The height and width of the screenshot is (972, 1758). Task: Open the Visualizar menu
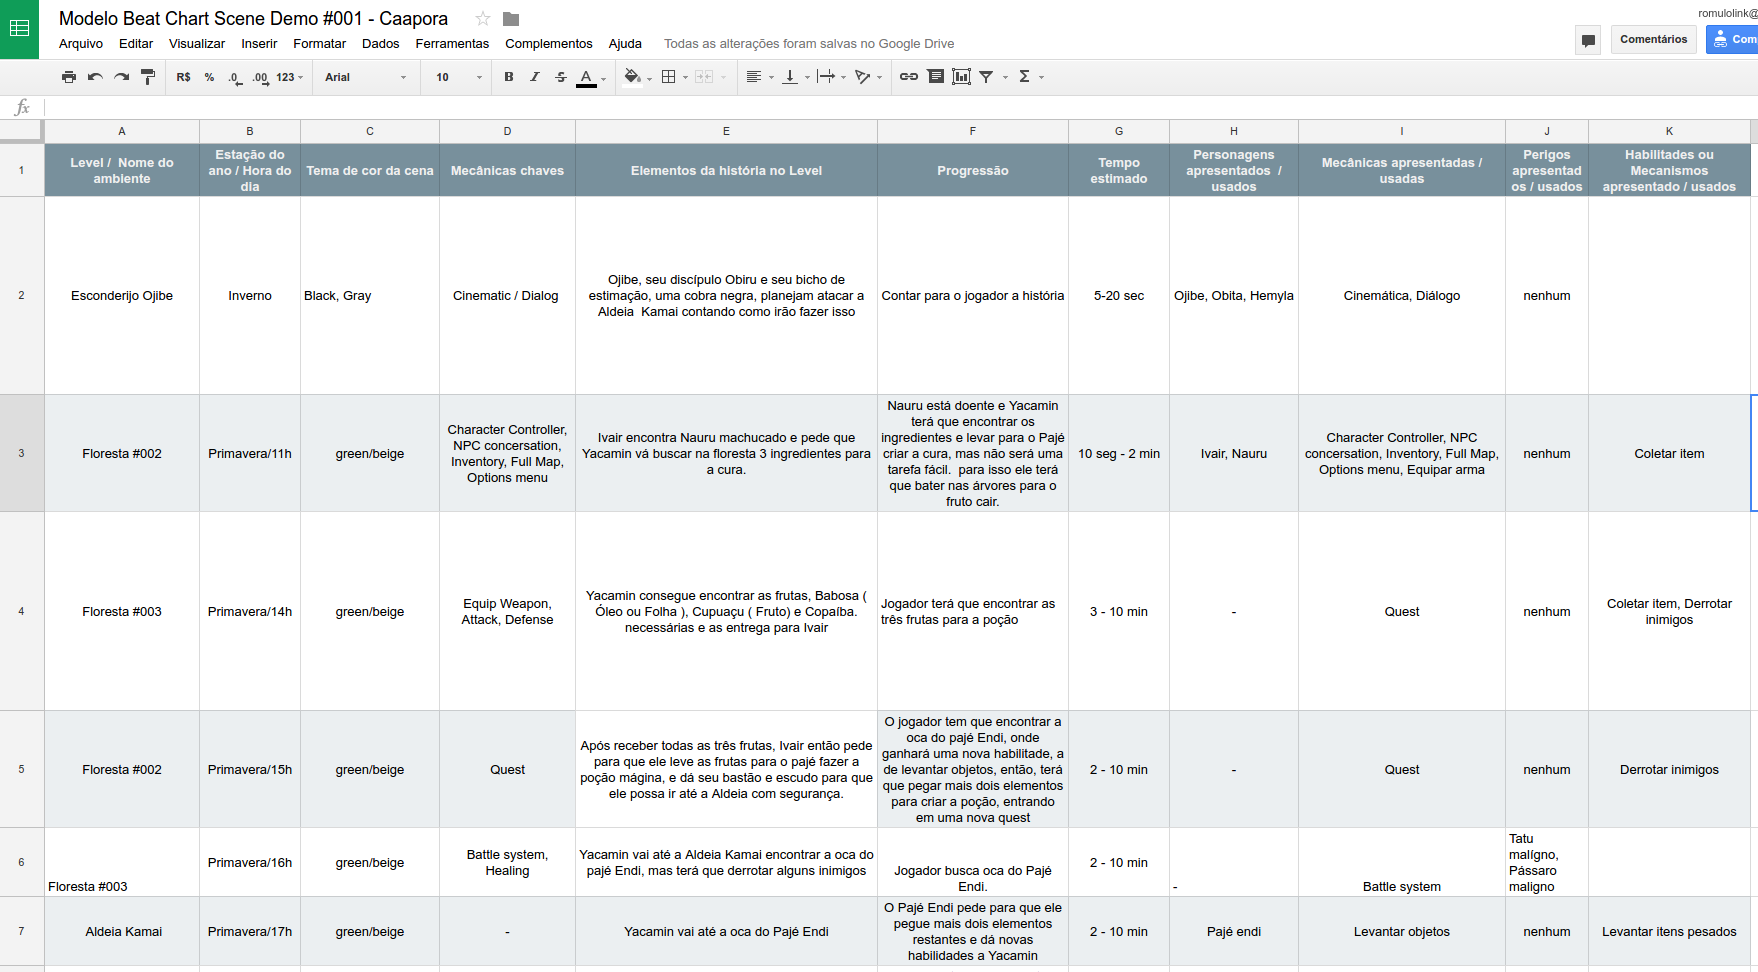[x=197, y=44]
